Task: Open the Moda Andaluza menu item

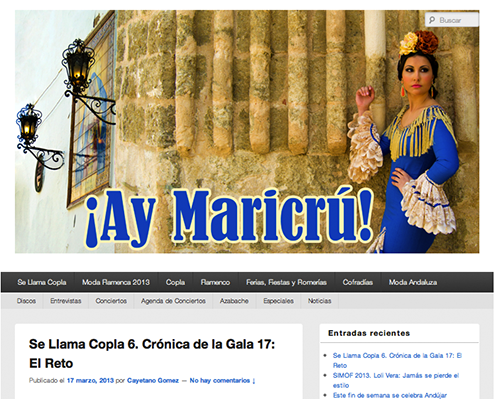Action: [x=413, y=282]
